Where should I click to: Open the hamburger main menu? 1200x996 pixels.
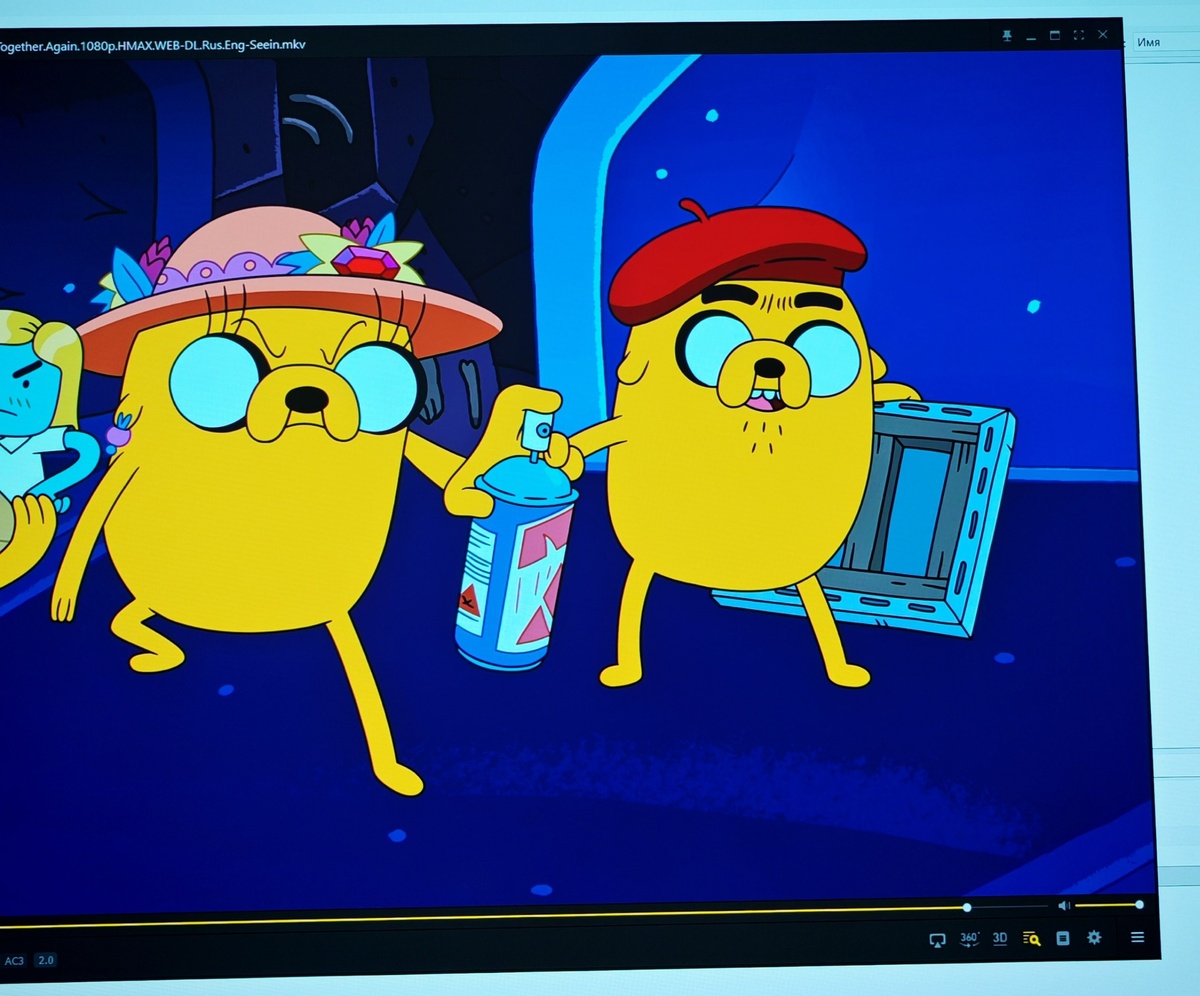[1137, 937]
